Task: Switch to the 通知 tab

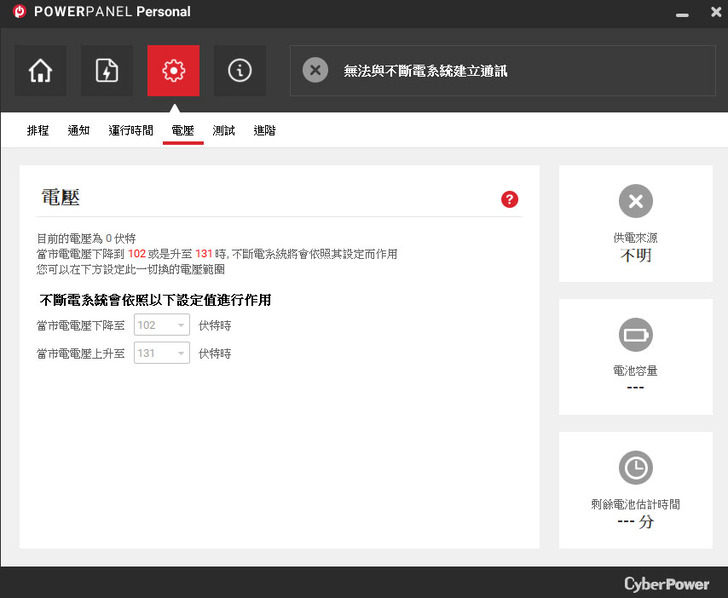Action: 79,131
